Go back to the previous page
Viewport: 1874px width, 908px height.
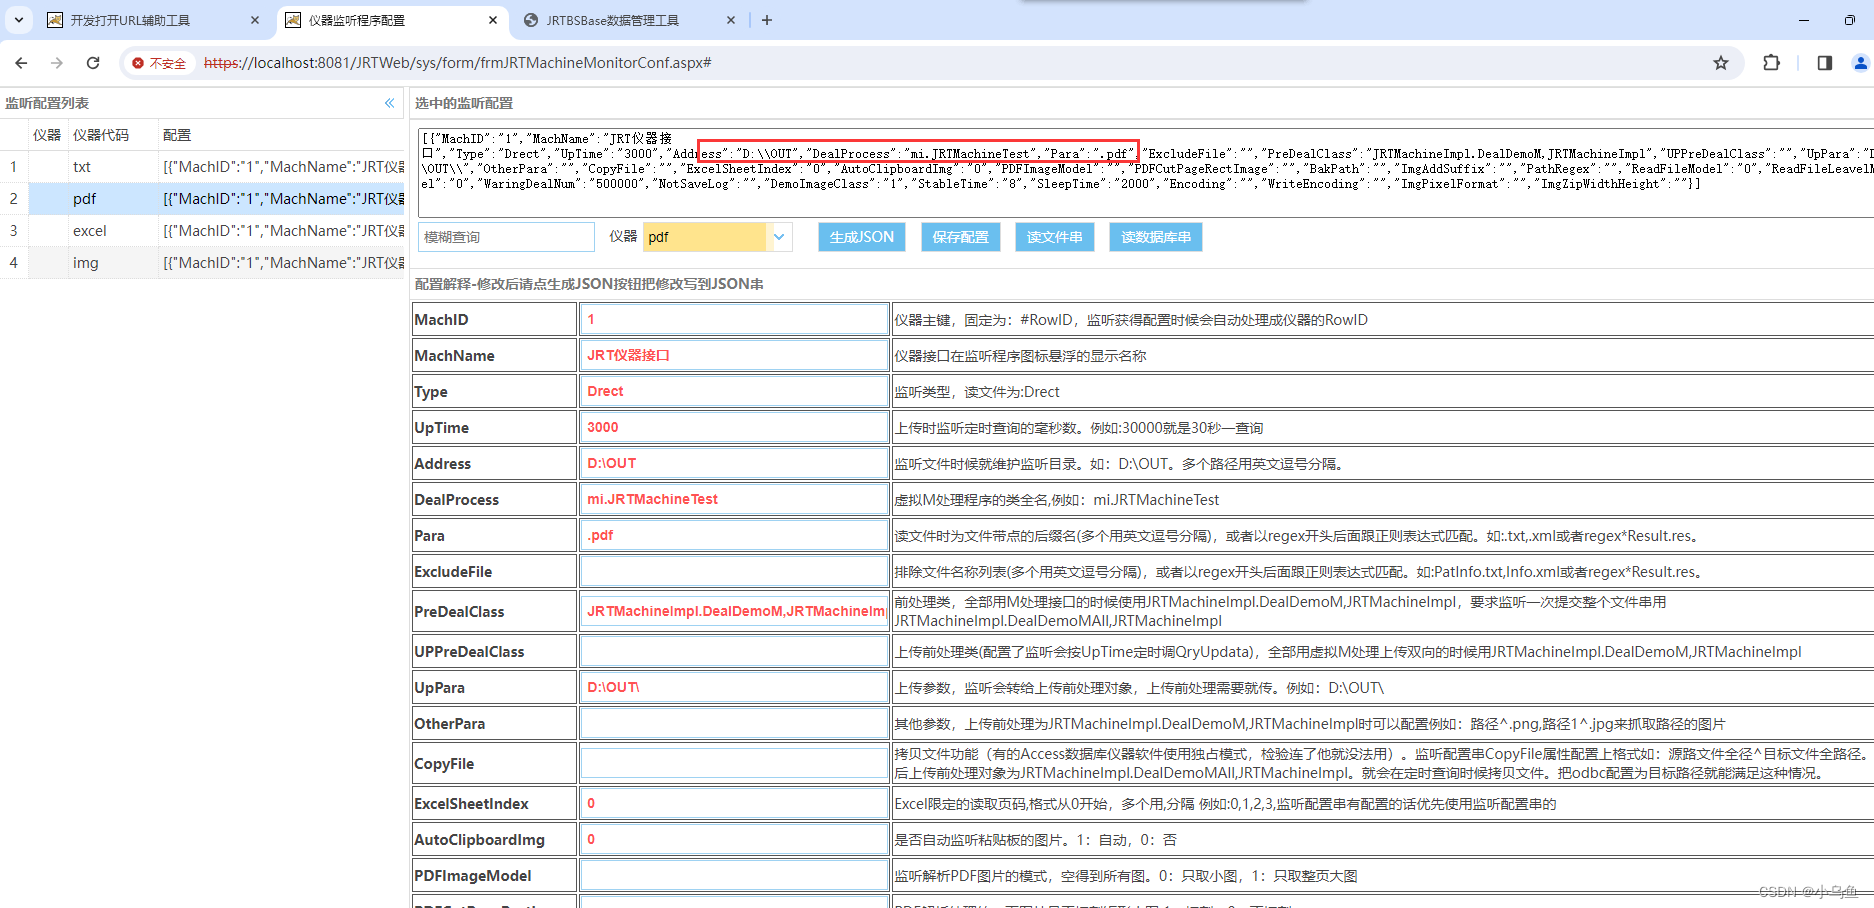[x=21, y=63]
